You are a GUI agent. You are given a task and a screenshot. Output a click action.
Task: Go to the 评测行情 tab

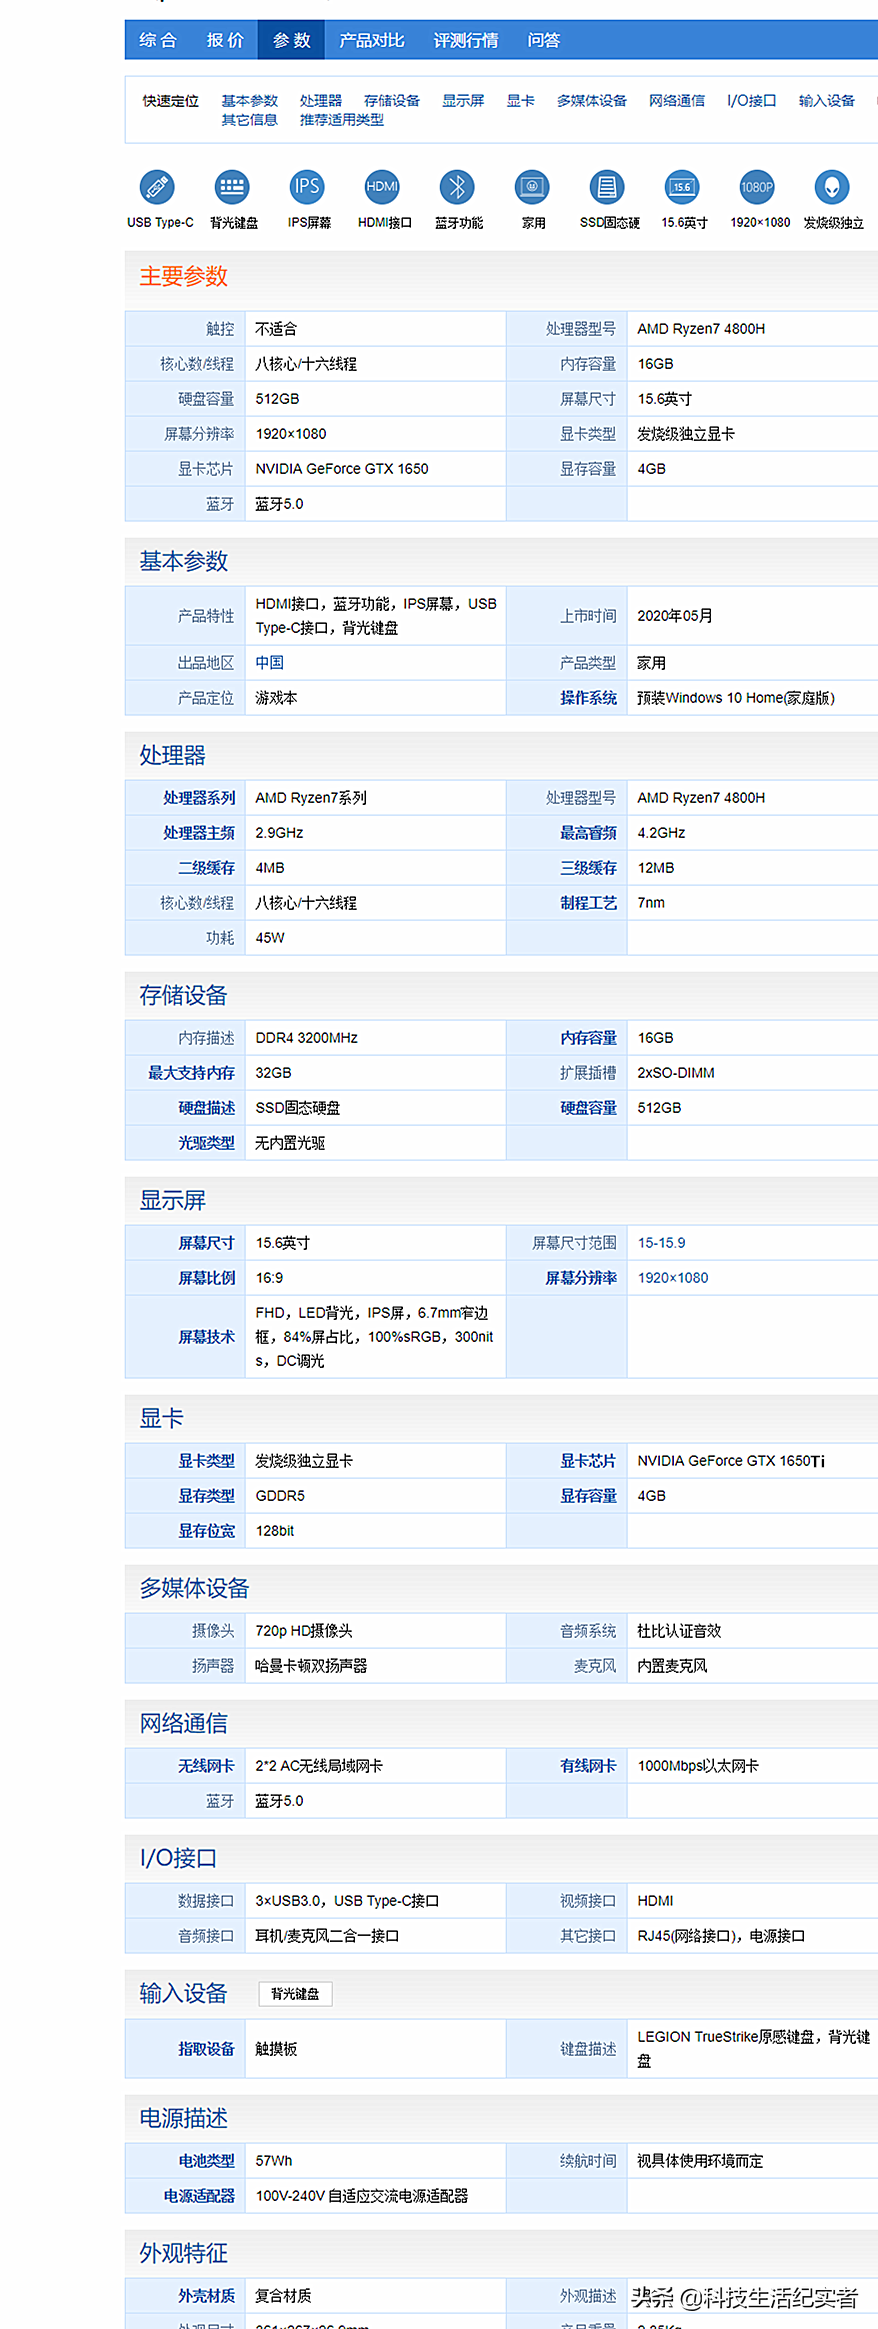tap(466, 40)
